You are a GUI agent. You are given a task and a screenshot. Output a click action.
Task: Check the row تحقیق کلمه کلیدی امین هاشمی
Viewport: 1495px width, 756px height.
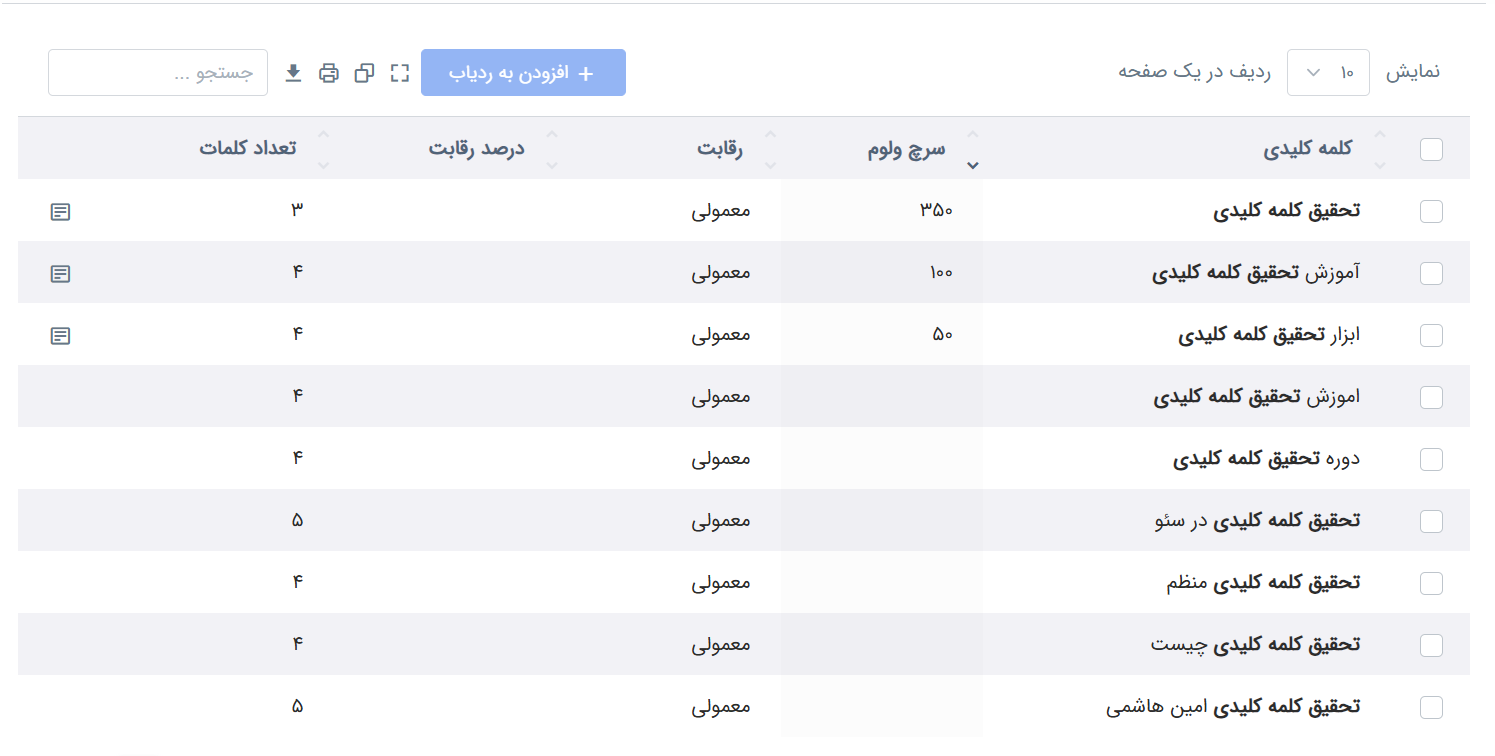pyautogui.click(x=1431, y=707)
